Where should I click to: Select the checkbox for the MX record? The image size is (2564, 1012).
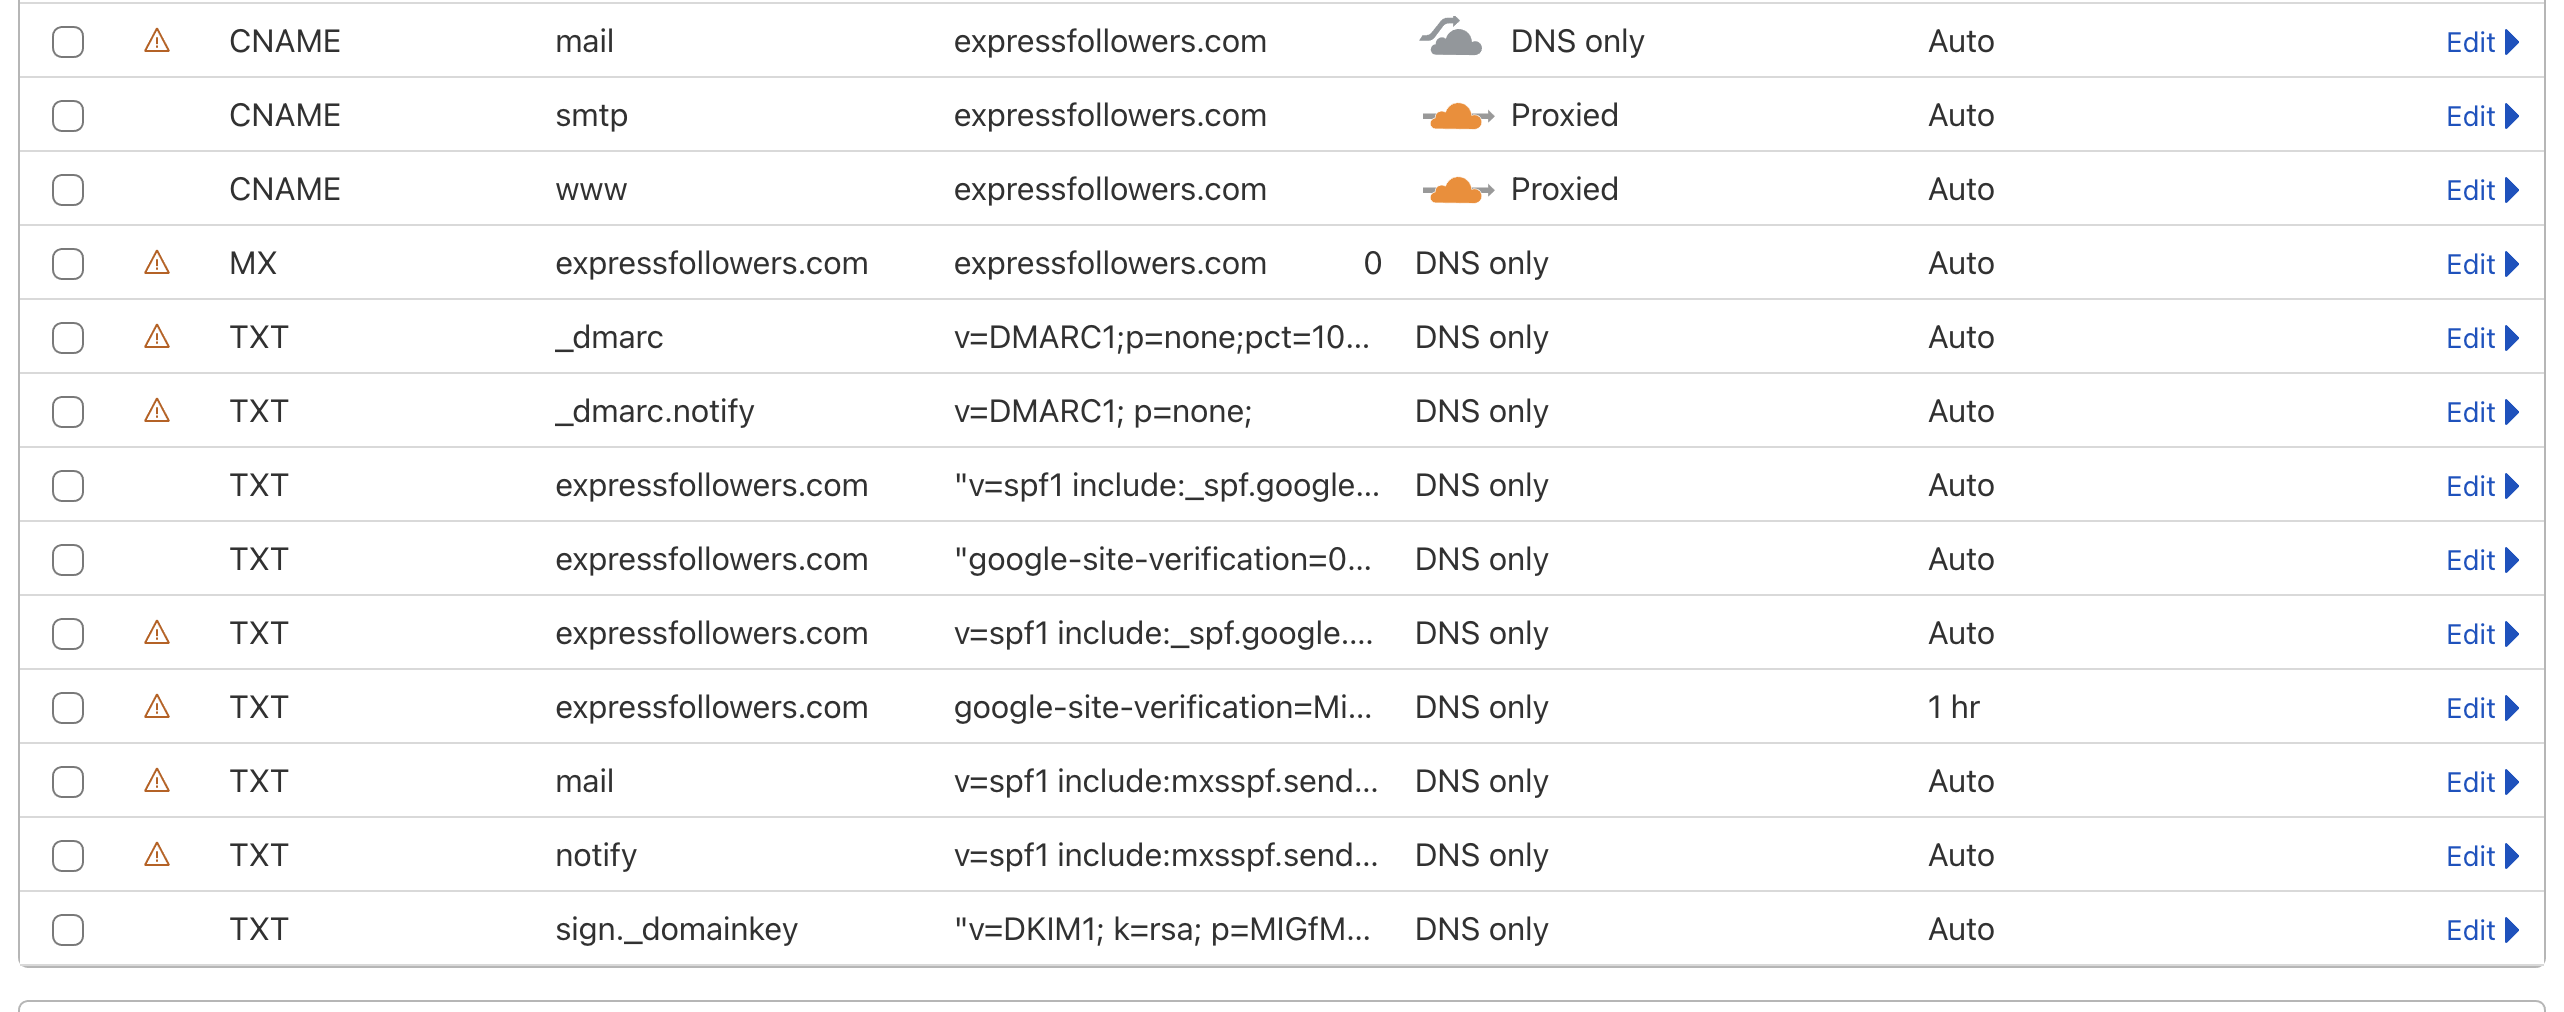[68, 264]
